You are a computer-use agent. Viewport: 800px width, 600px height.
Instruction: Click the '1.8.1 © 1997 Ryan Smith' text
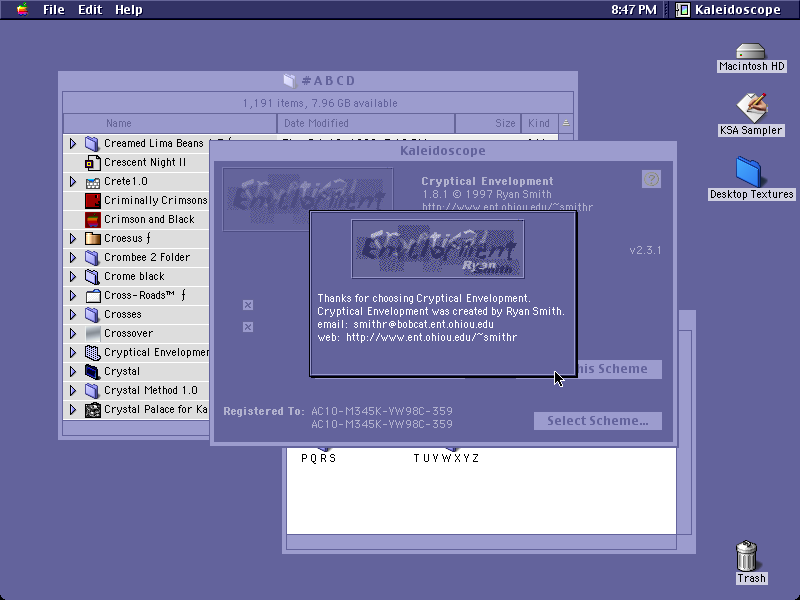(x=487, y=194)
